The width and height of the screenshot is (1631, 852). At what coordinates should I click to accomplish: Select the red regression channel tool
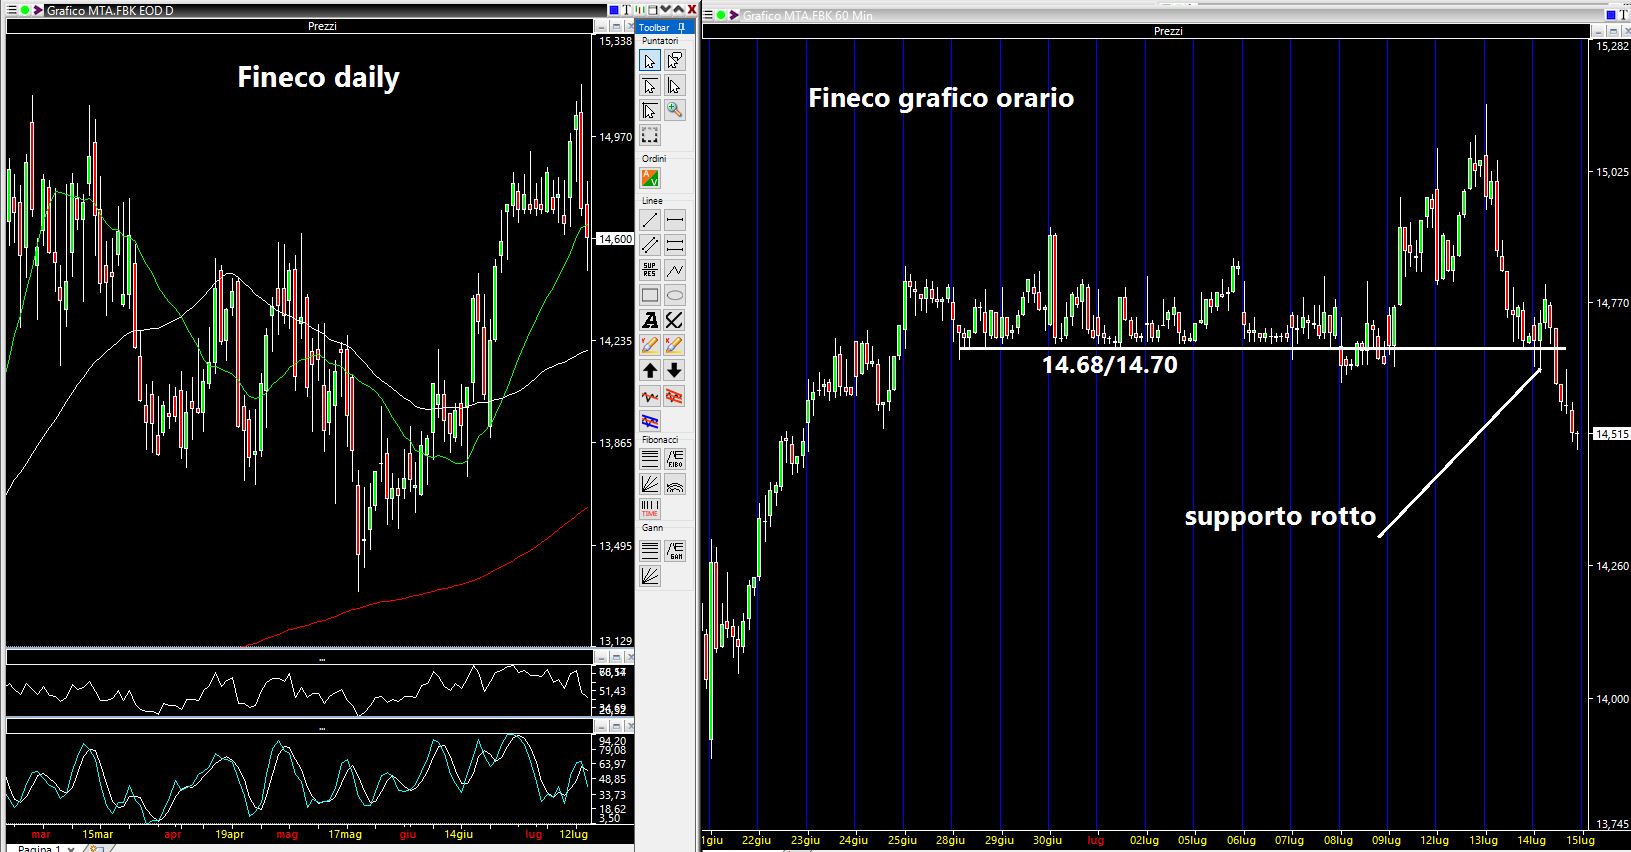(x=675, y=396)
